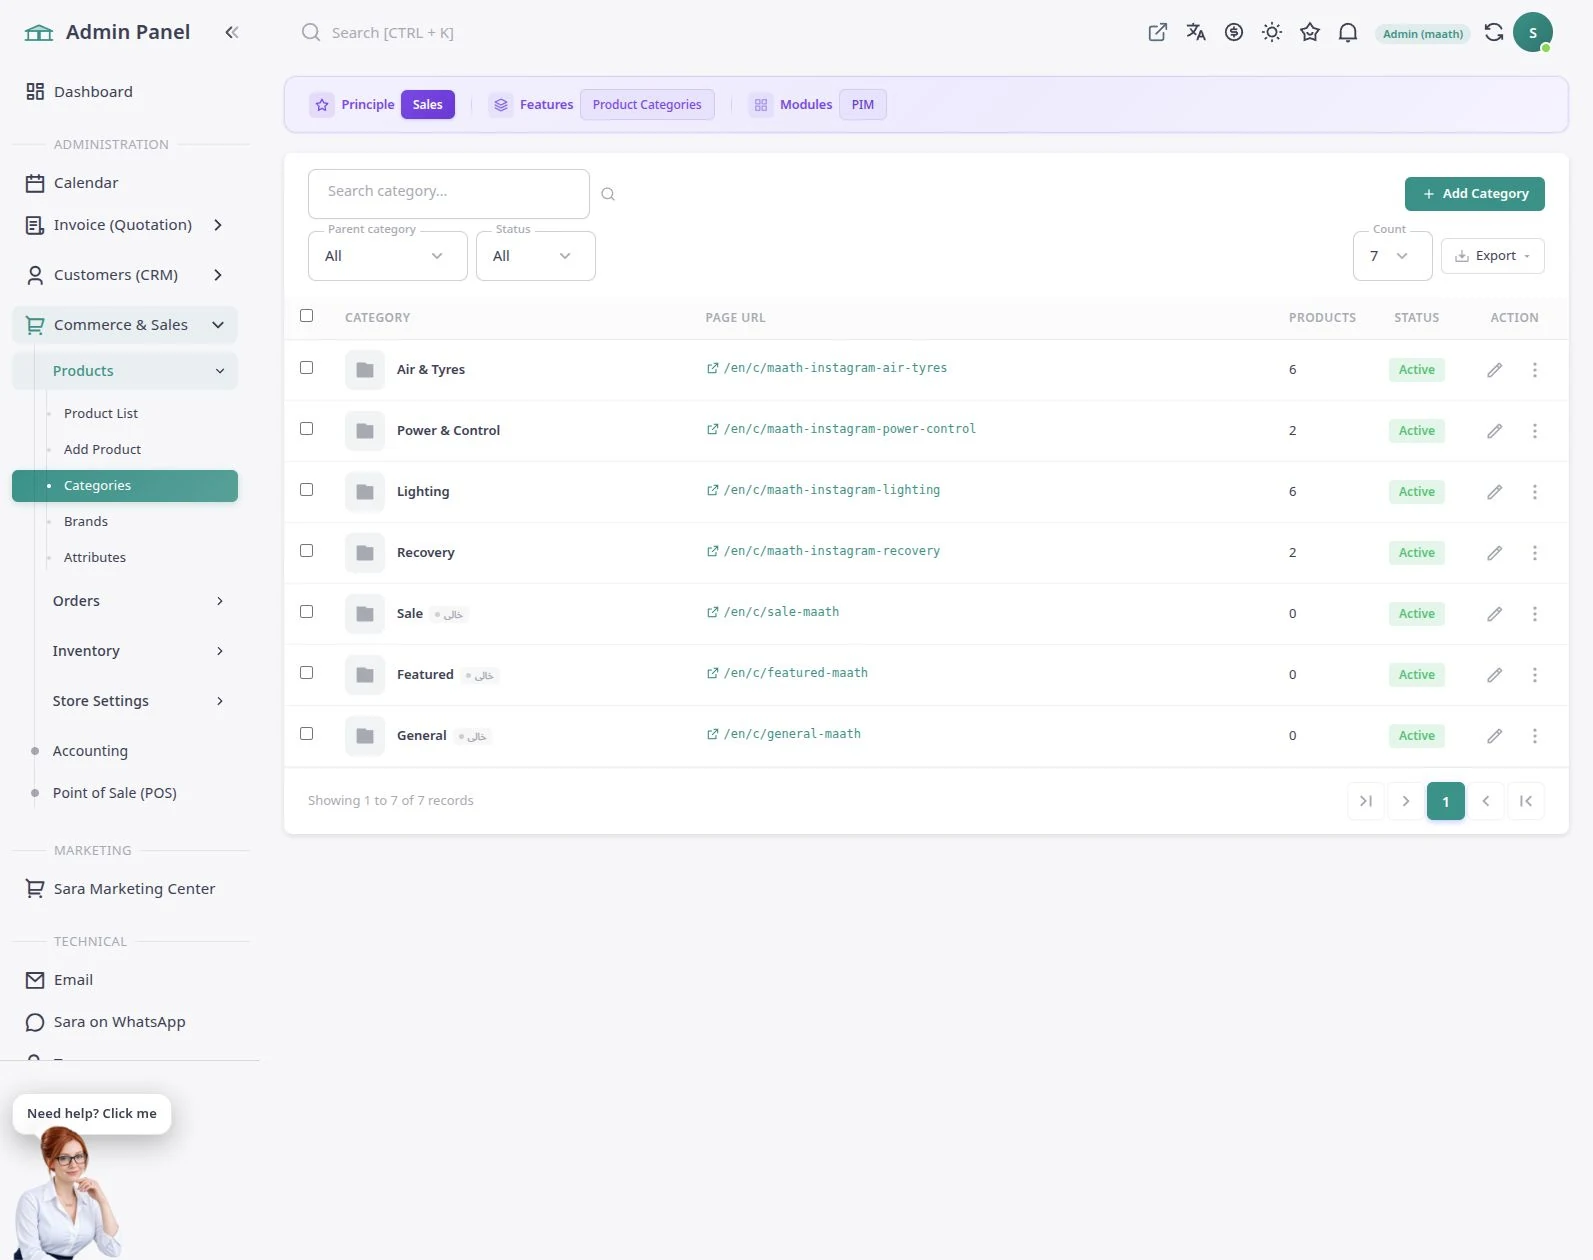Open more actions for Recovery row

(1534, 553)
